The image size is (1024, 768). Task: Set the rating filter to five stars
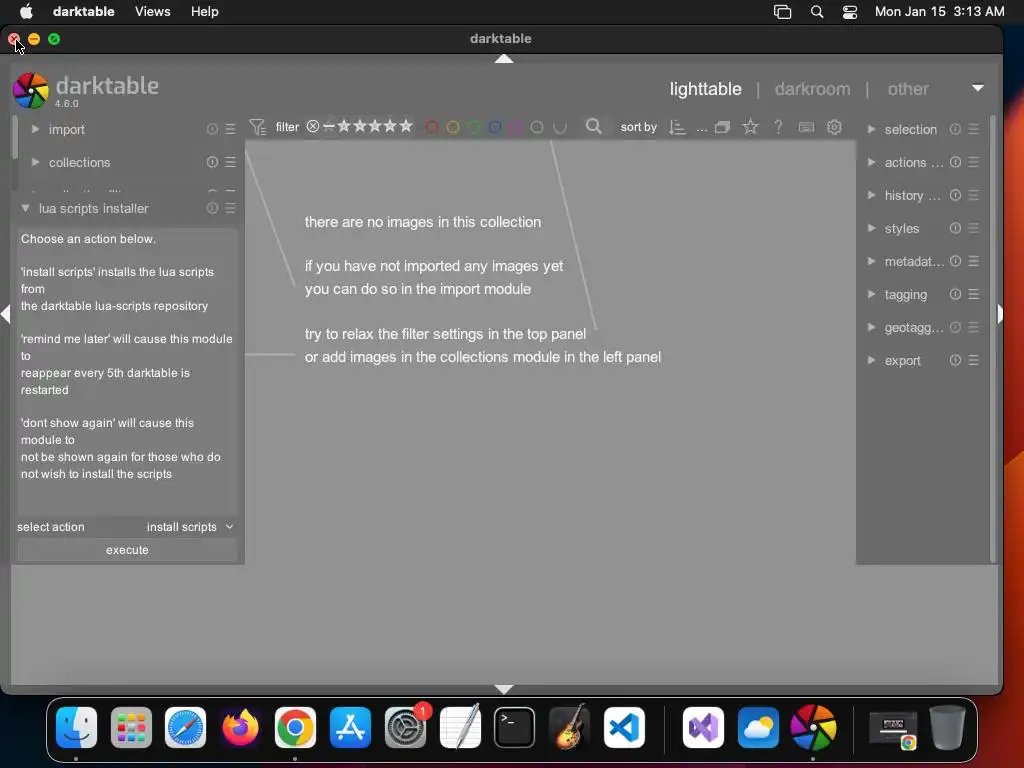point(406,126)
